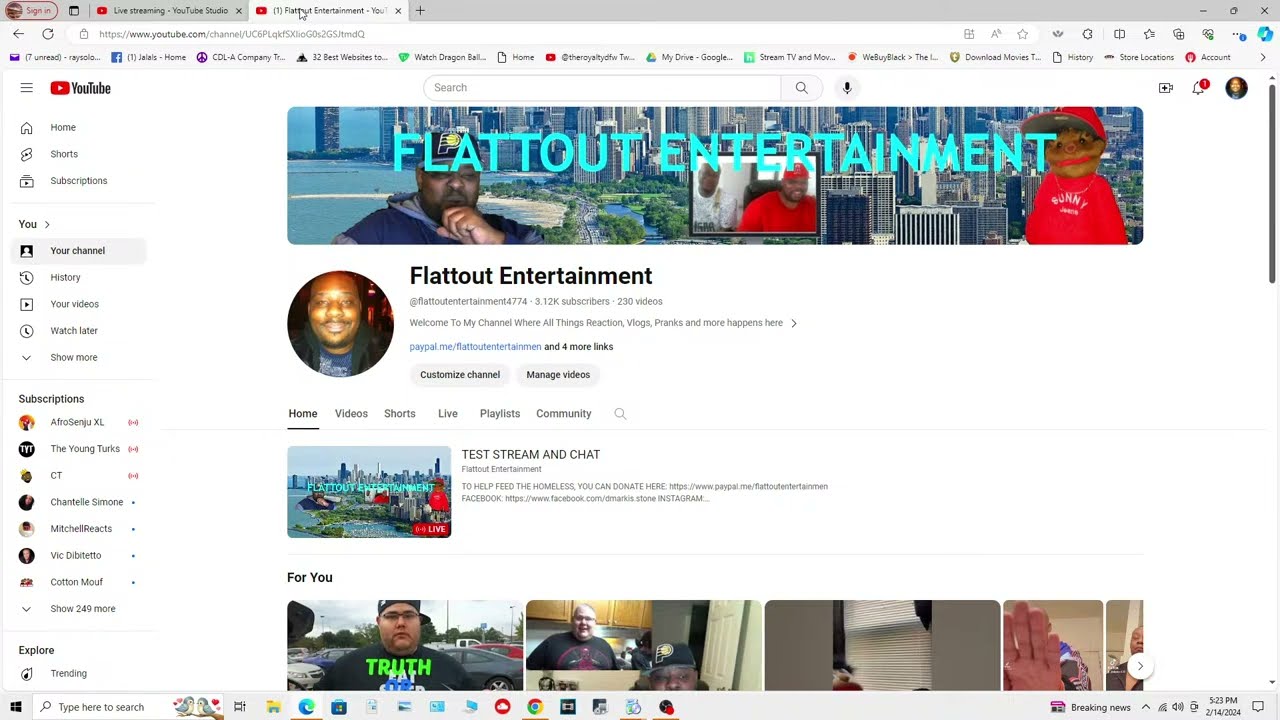Open the channel Videos tab
Image resolution: width=1280 pixels, height=720 pixels.
(351, 414)
